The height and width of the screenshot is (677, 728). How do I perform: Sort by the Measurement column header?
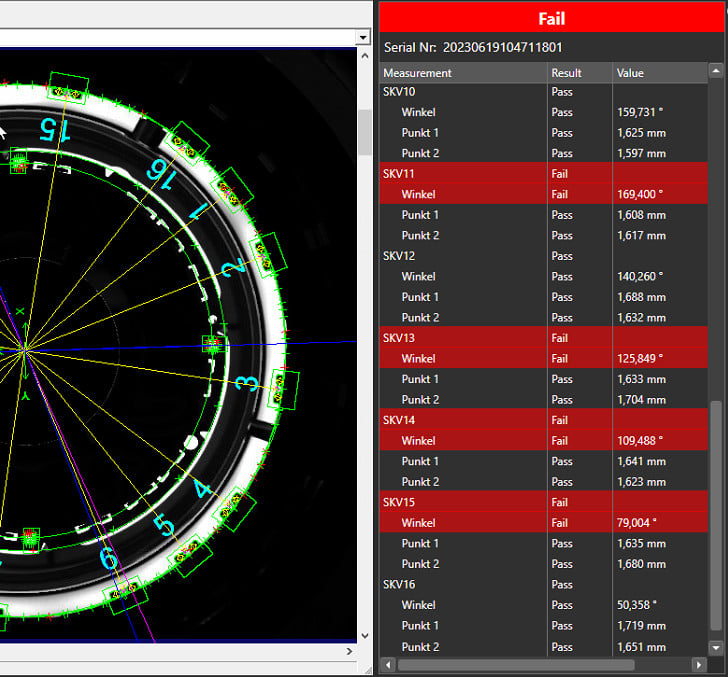point(417,73)
